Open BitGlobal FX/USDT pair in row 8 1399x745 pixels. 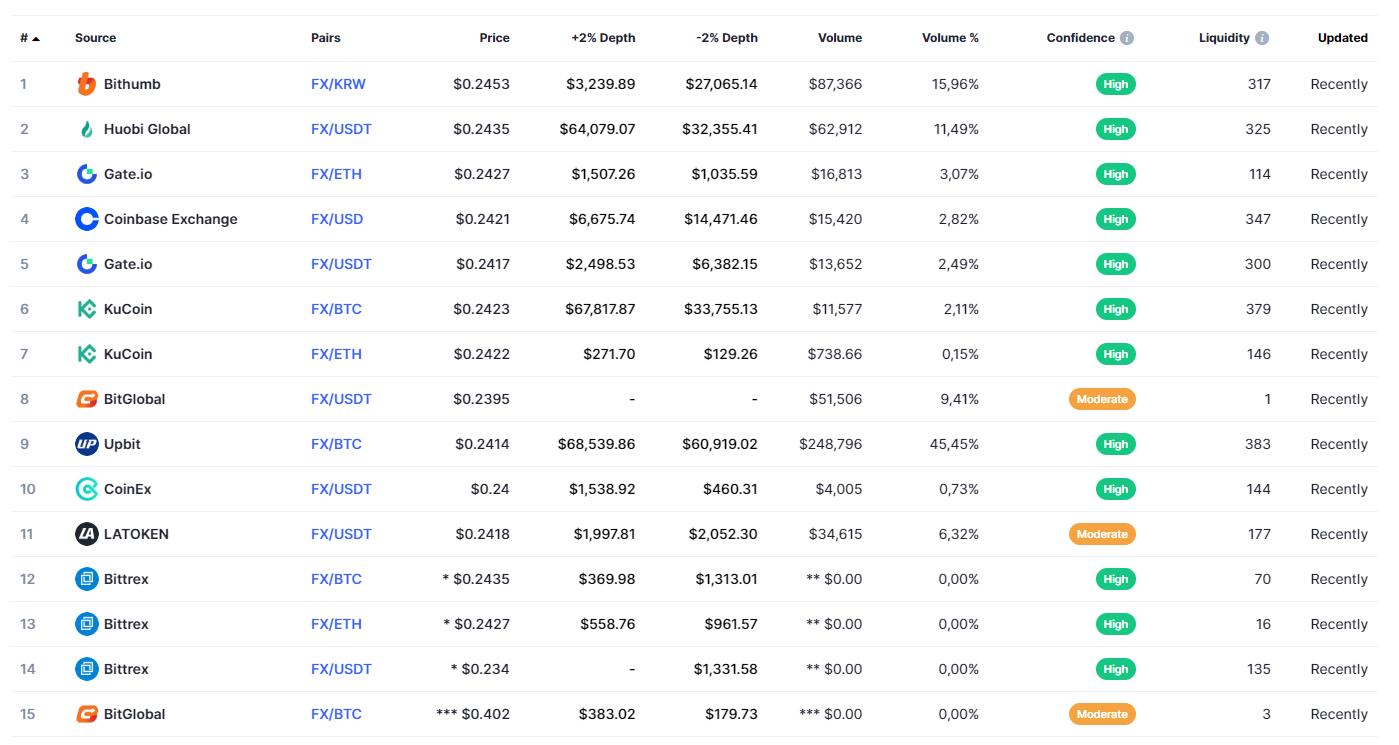[341, 399]
